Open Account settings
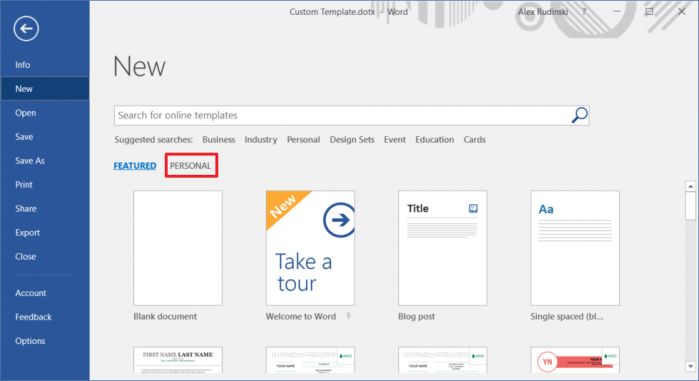This screenshot has width=699, height=381. [x=45, y=293]
